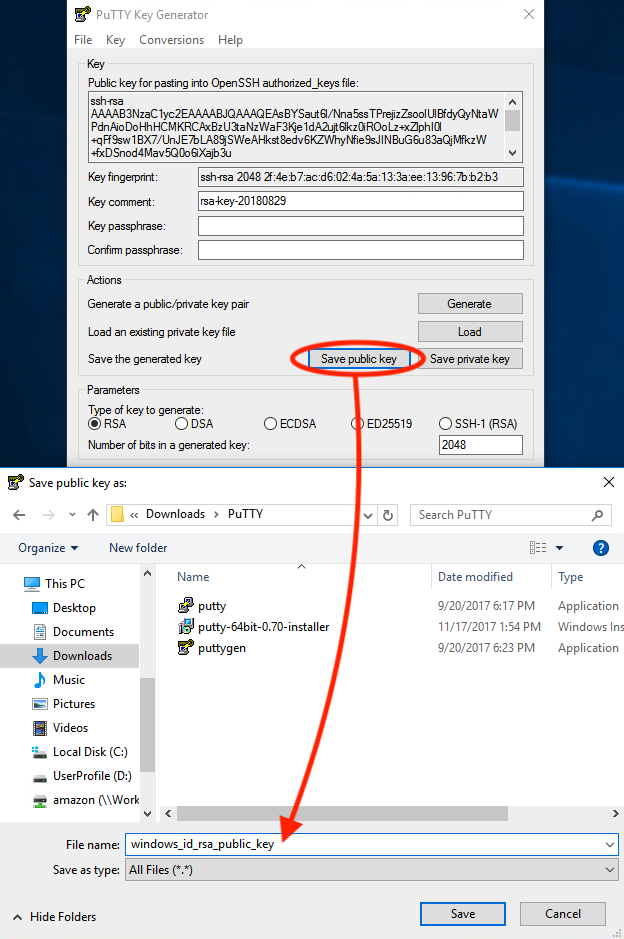Open recent locations chevron next to Forward

point(72,515)
